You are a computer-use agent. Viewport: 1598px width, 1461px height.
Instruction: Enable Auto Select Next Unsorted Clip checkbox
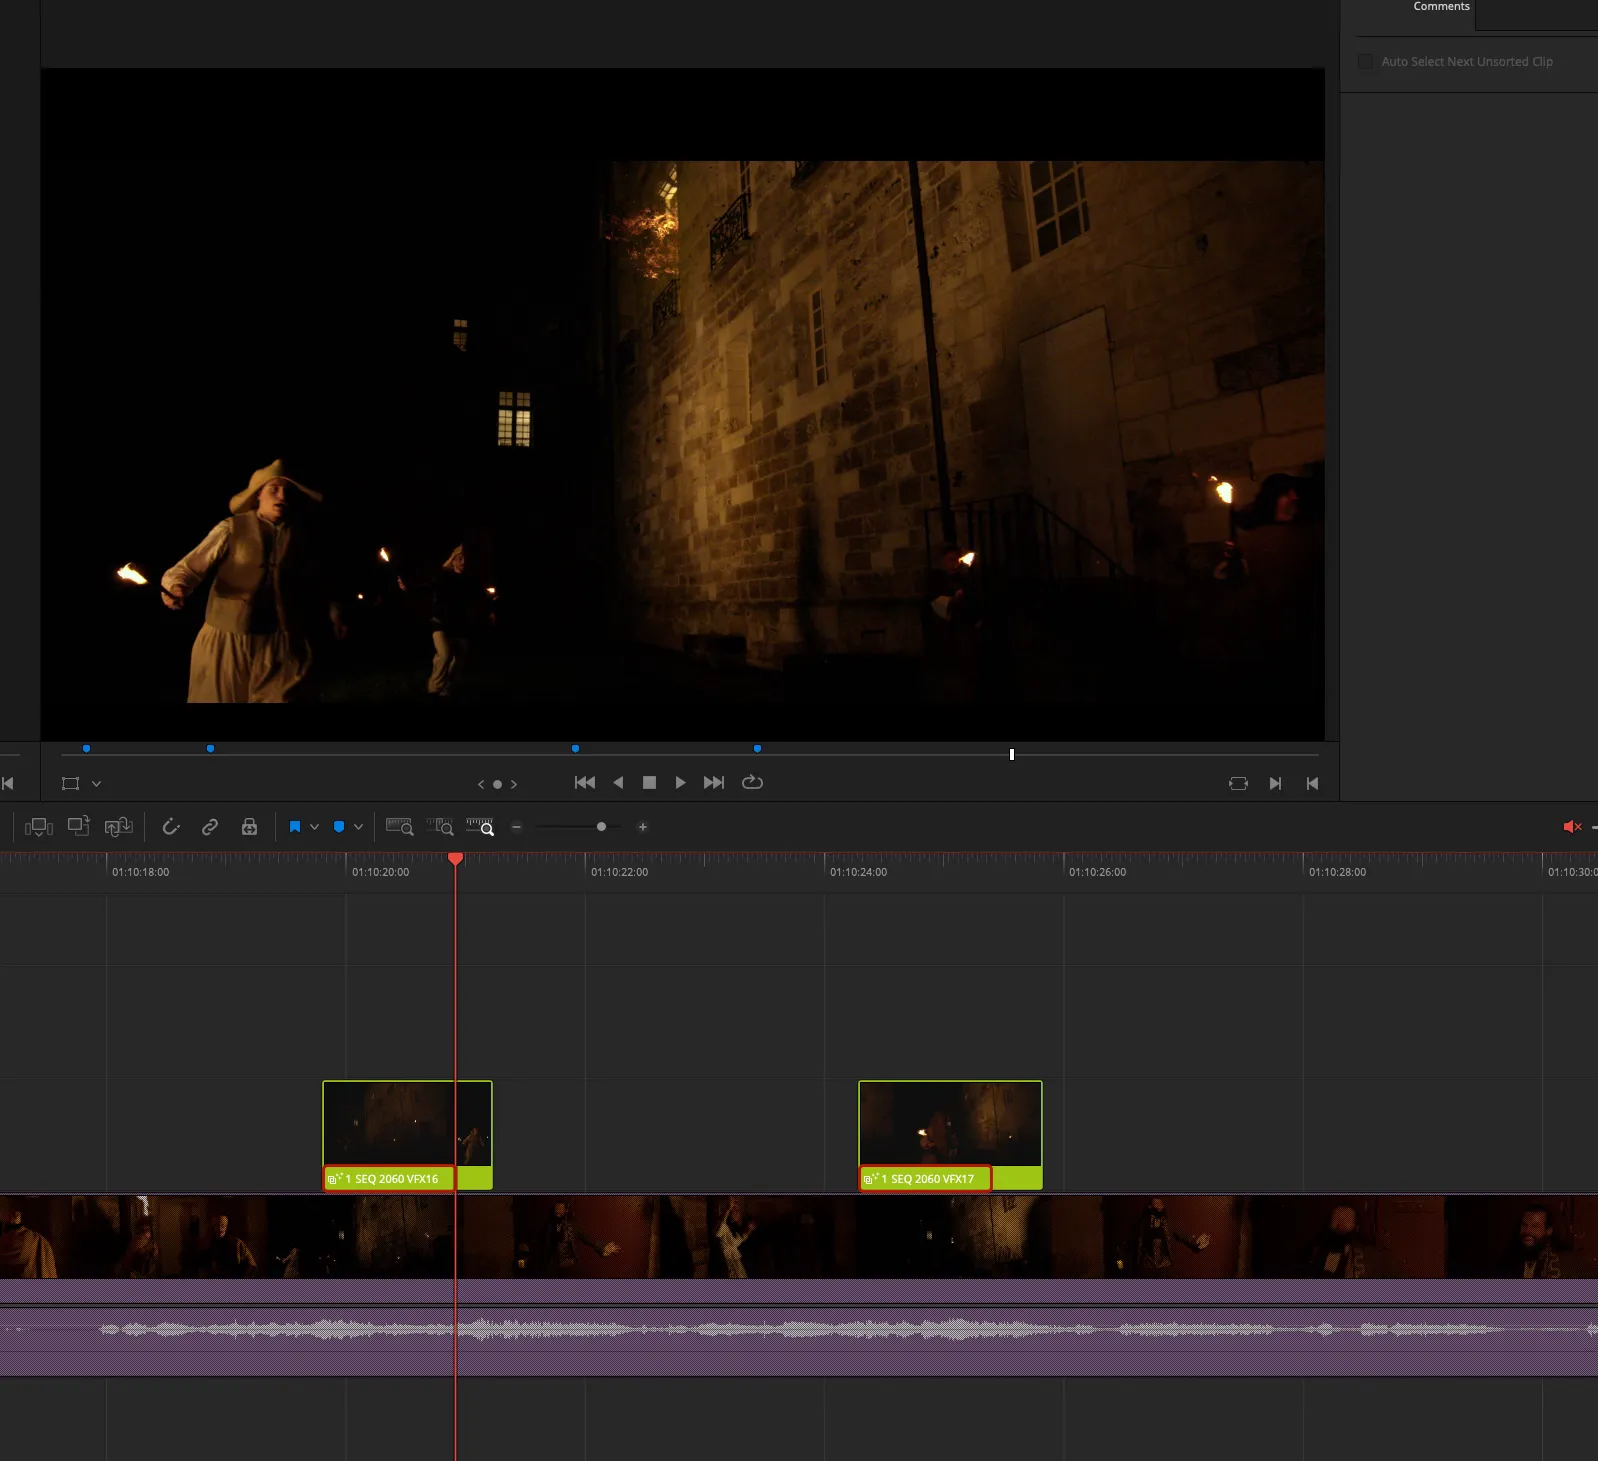tap(1365, 62)
